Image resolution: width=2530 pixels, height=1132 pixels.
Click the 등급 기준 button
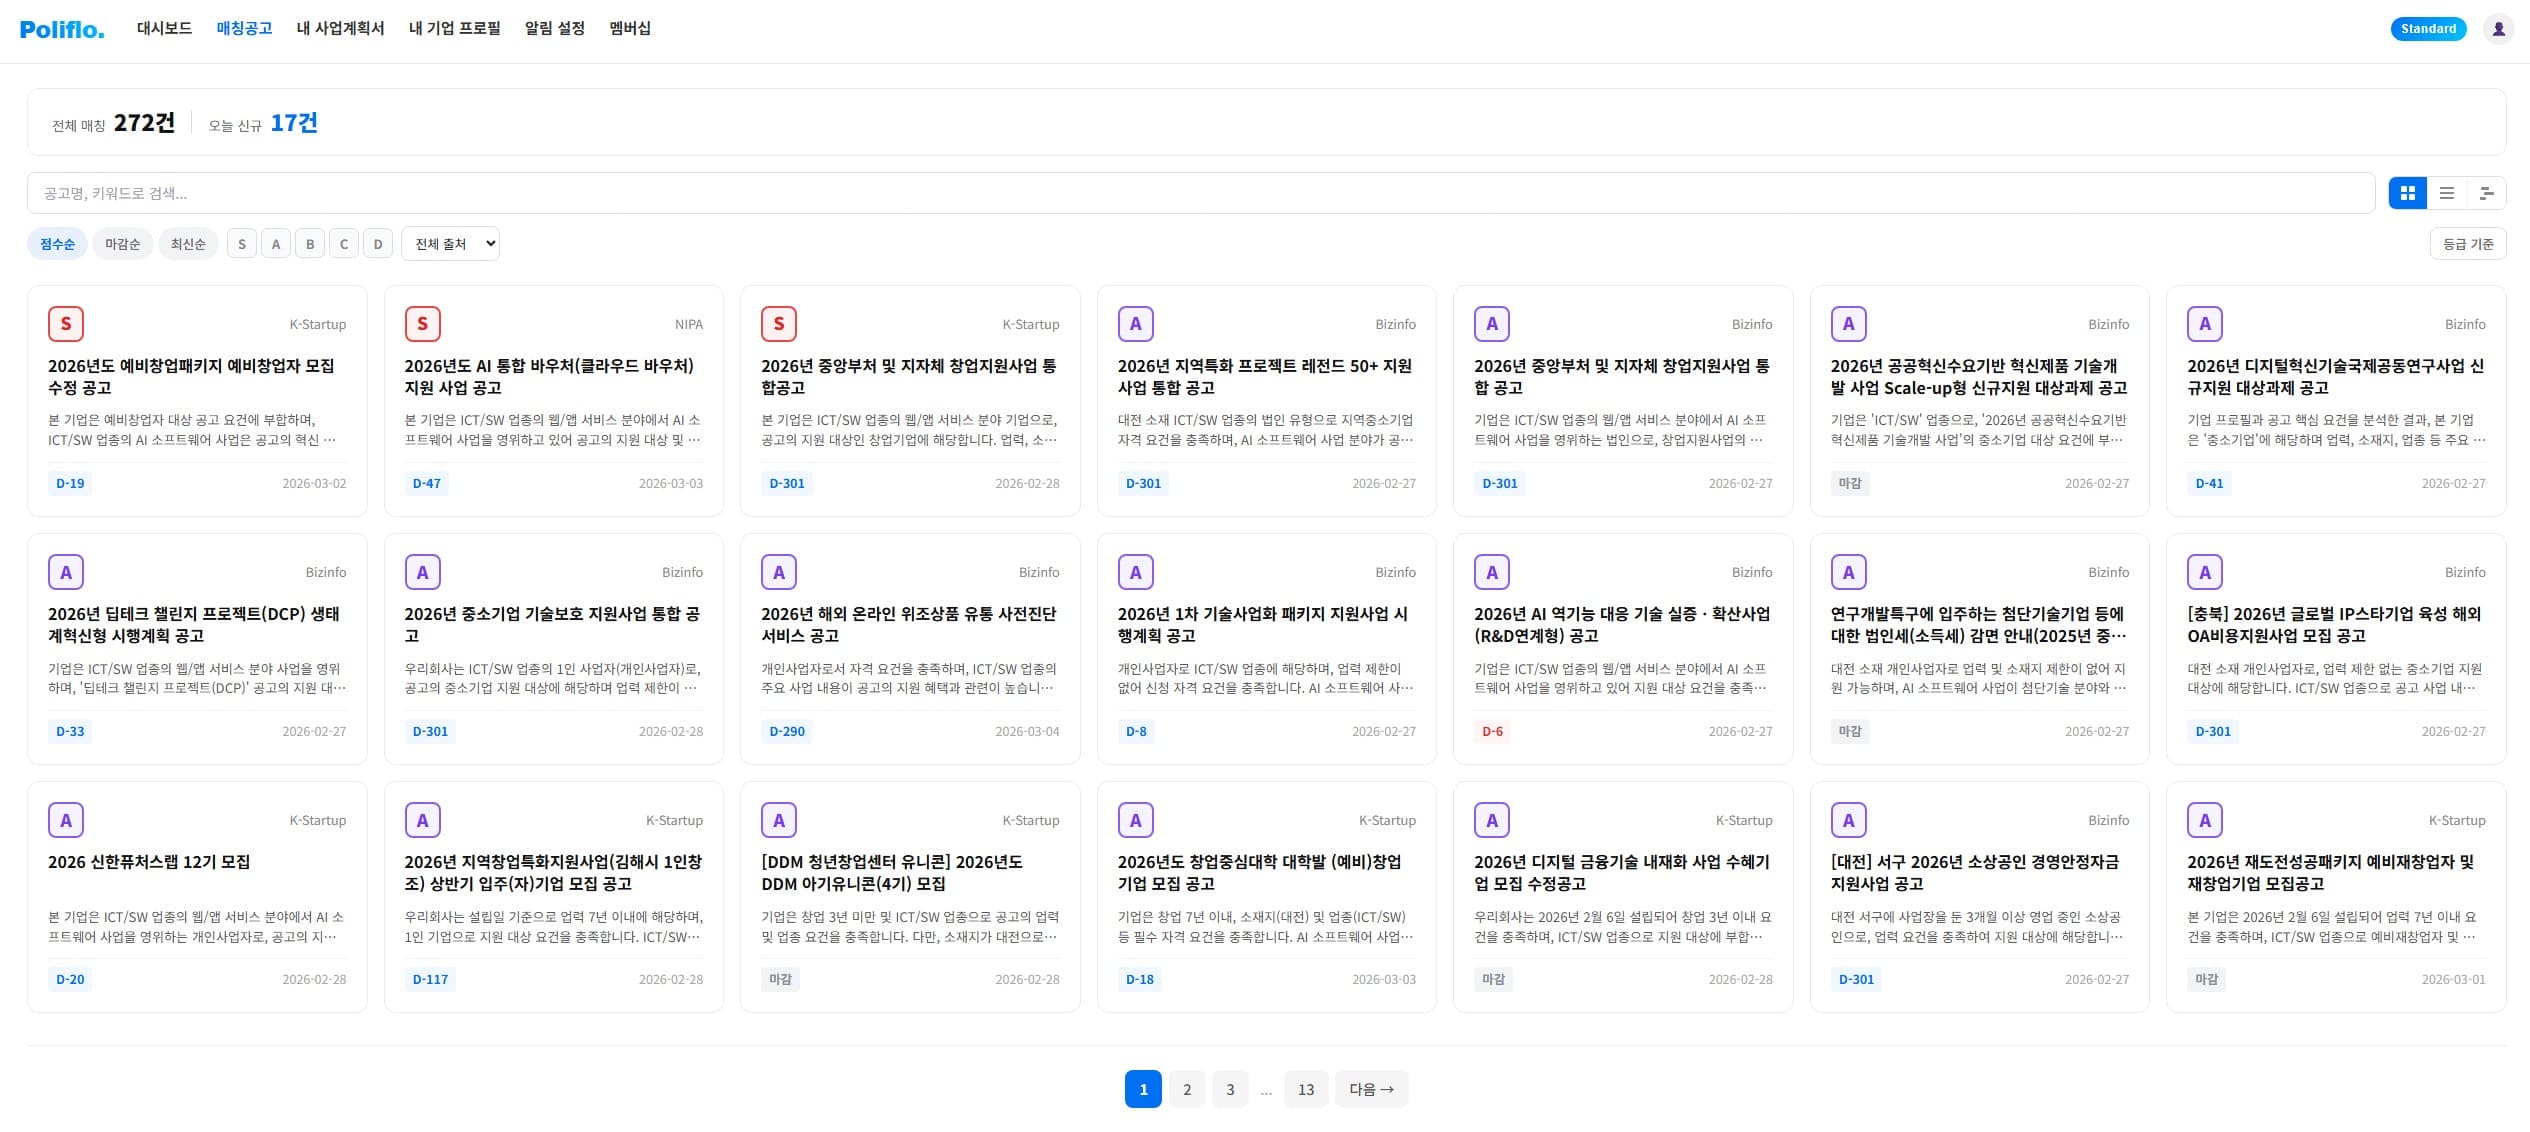click(x=2468, y=243)
